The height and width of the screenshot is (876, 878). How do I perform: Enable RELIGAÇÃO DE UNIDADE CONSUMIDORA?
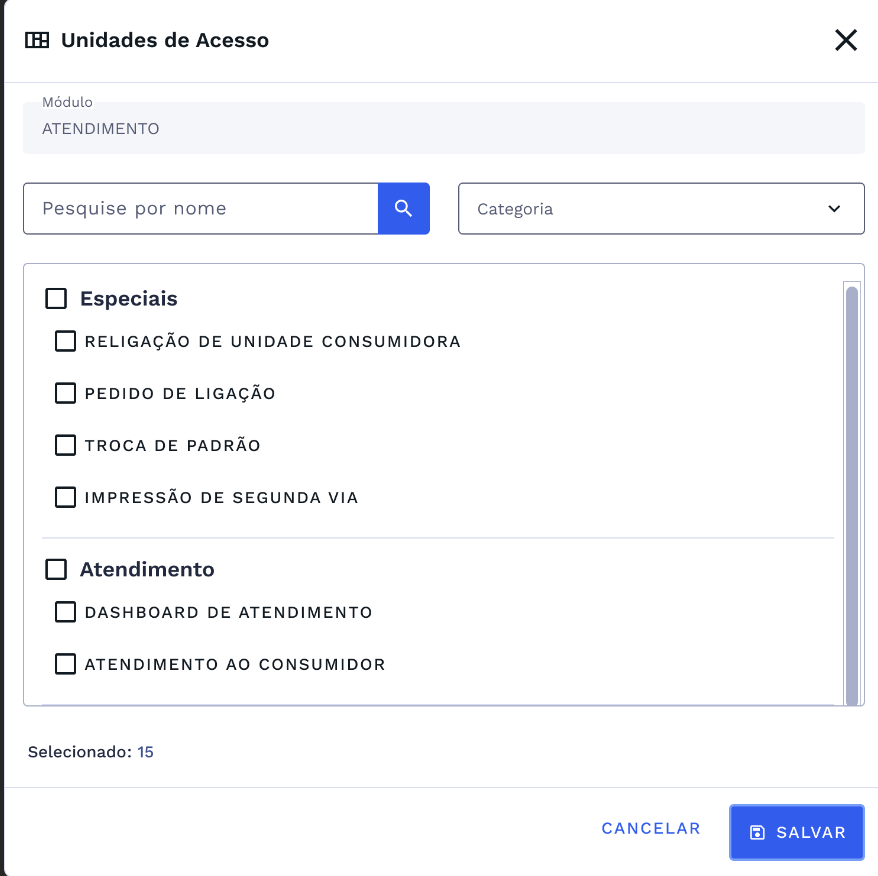[65, 341]
